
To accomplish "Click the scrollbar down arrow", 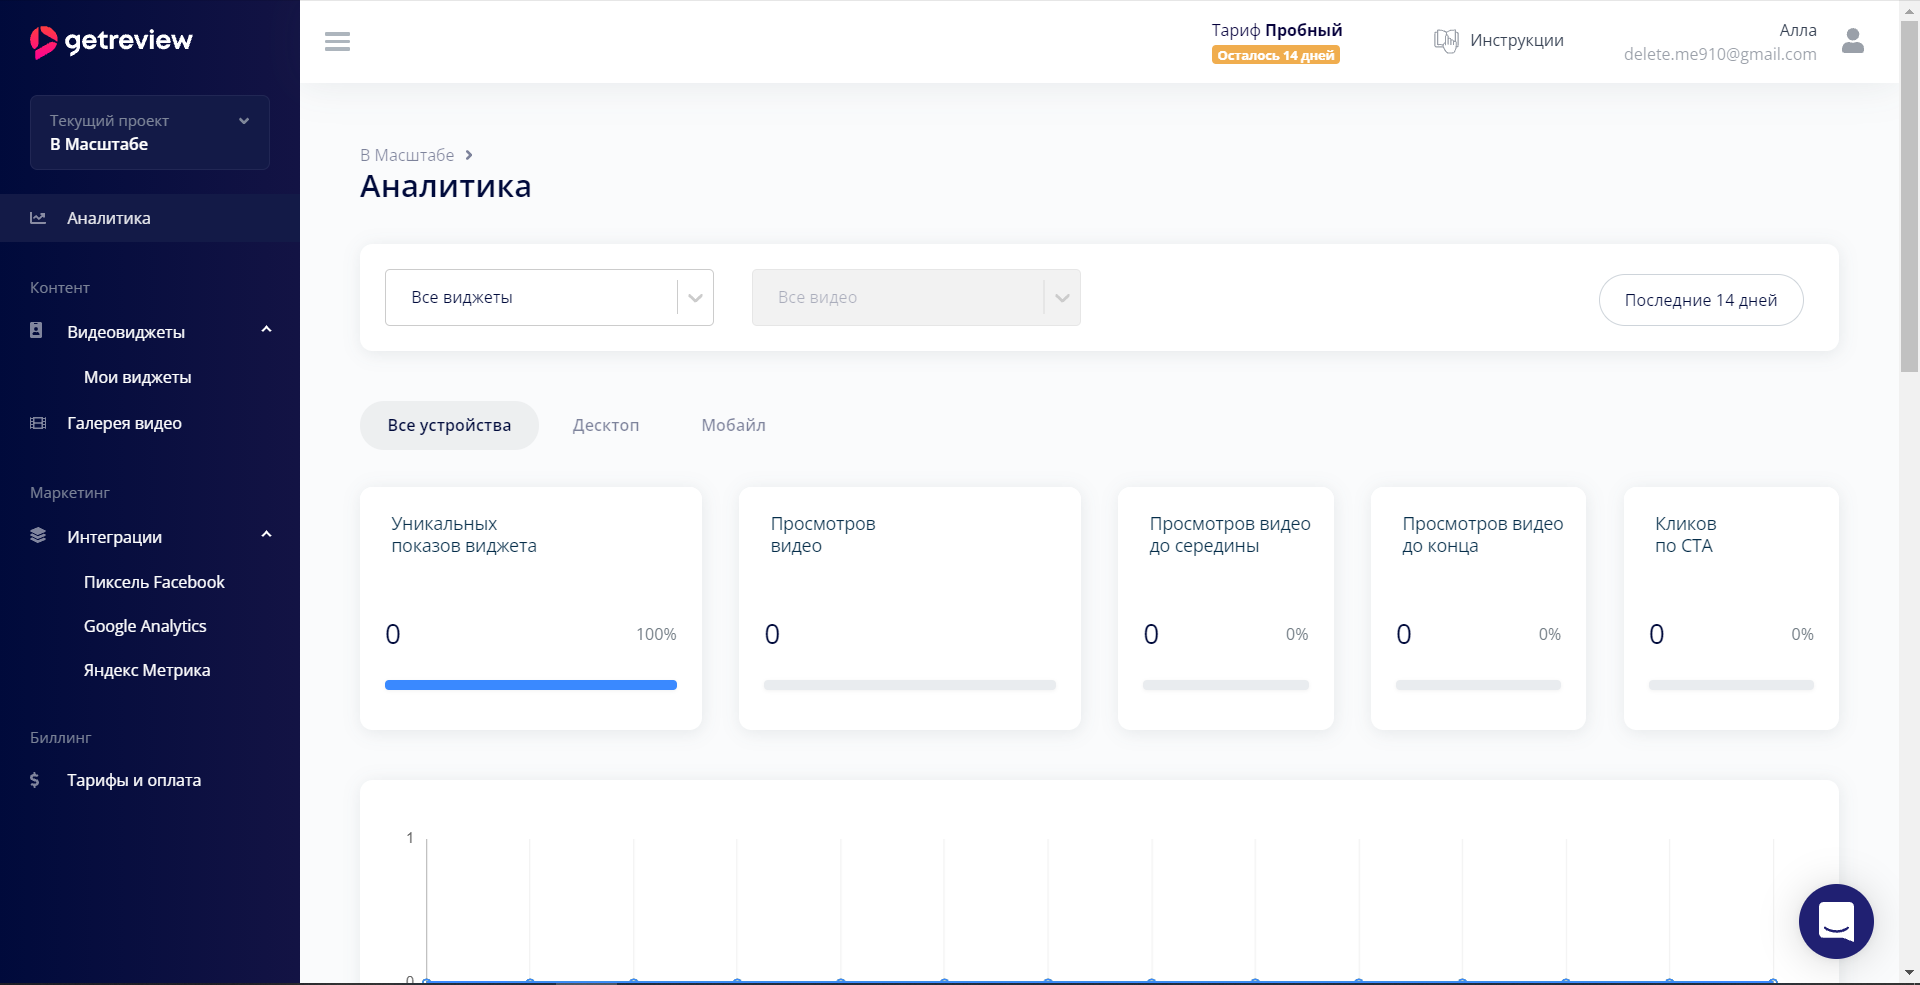I will [x=1909, y=972].
